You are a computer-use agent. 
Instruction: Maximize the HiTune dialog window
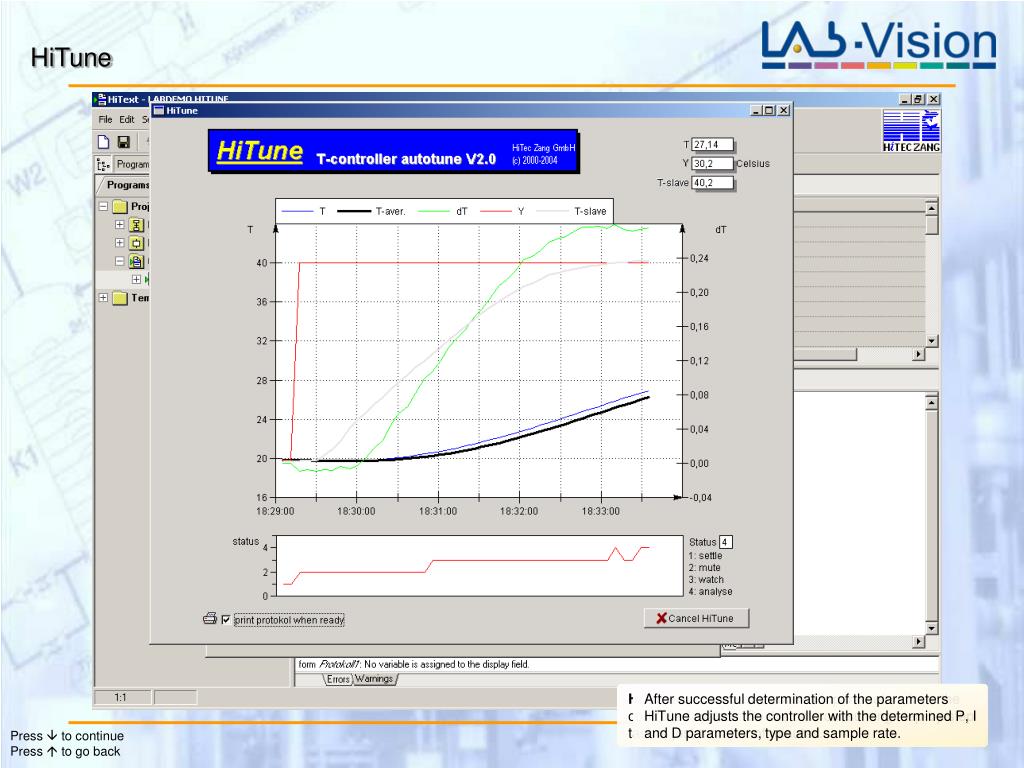click(x=769, y=110)
